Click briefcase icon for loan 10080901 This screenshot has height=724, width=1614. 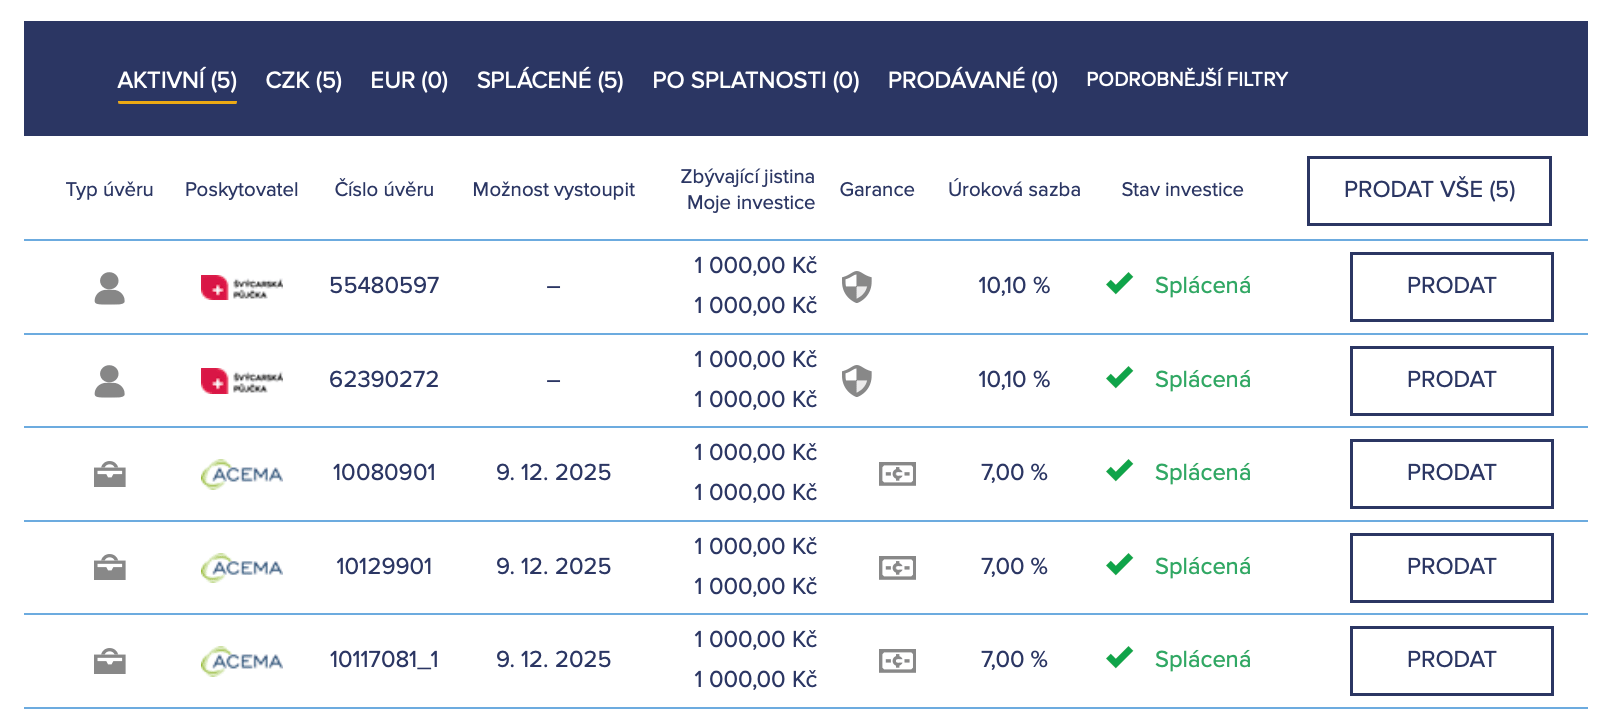(109, 474)
